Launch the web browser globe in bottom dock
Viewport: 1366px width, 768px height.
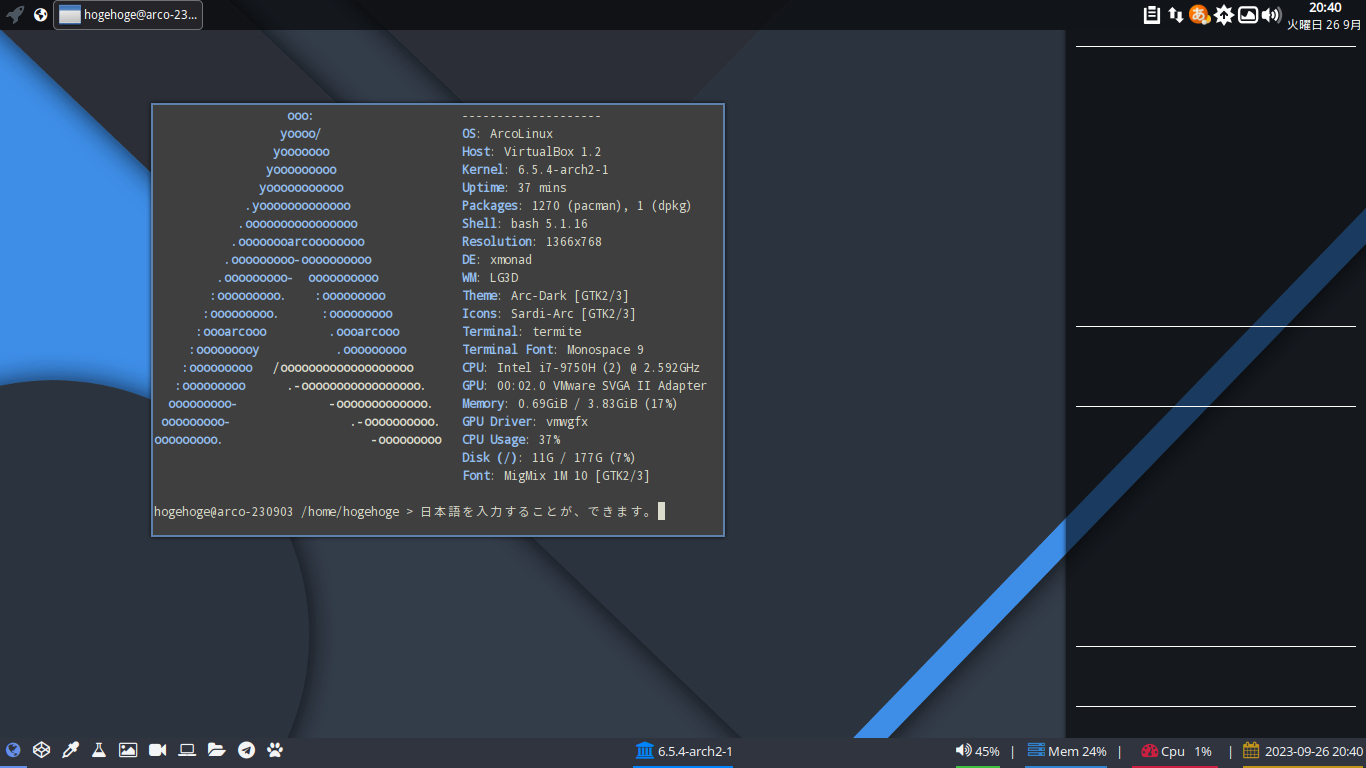(x=13, y=750)
